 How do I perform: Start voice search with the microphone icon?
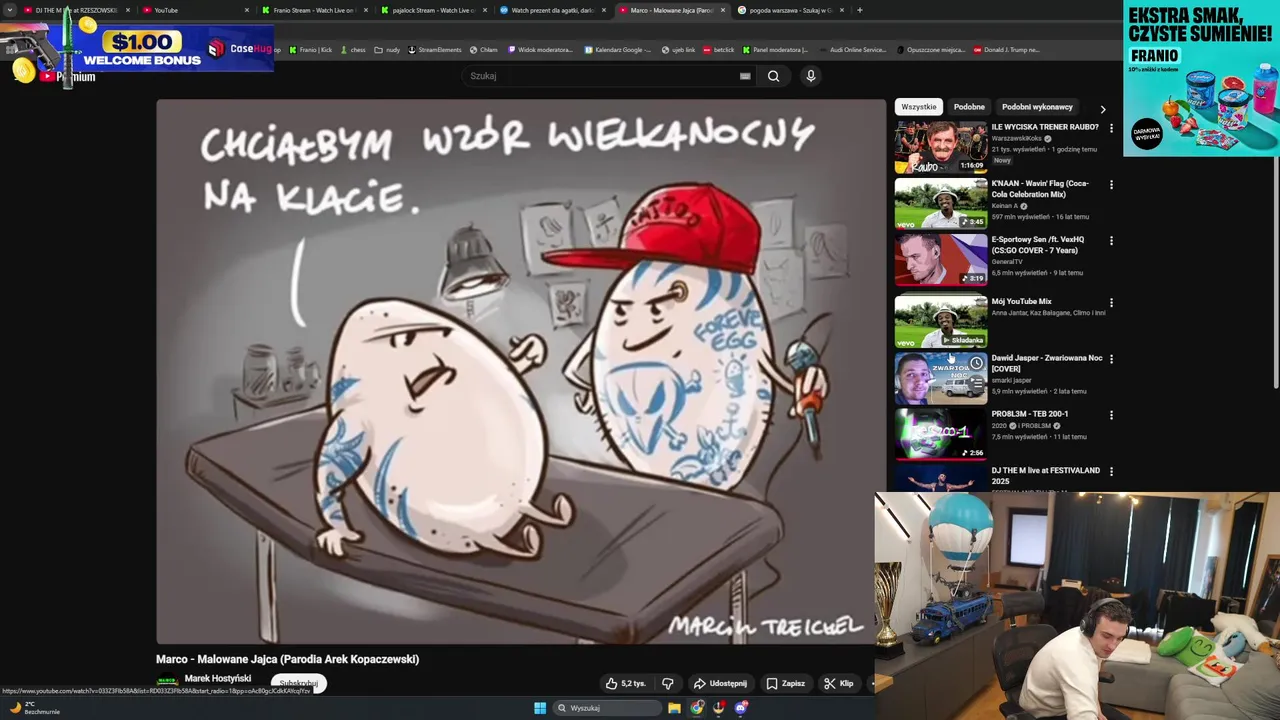(x=811, y=76)
